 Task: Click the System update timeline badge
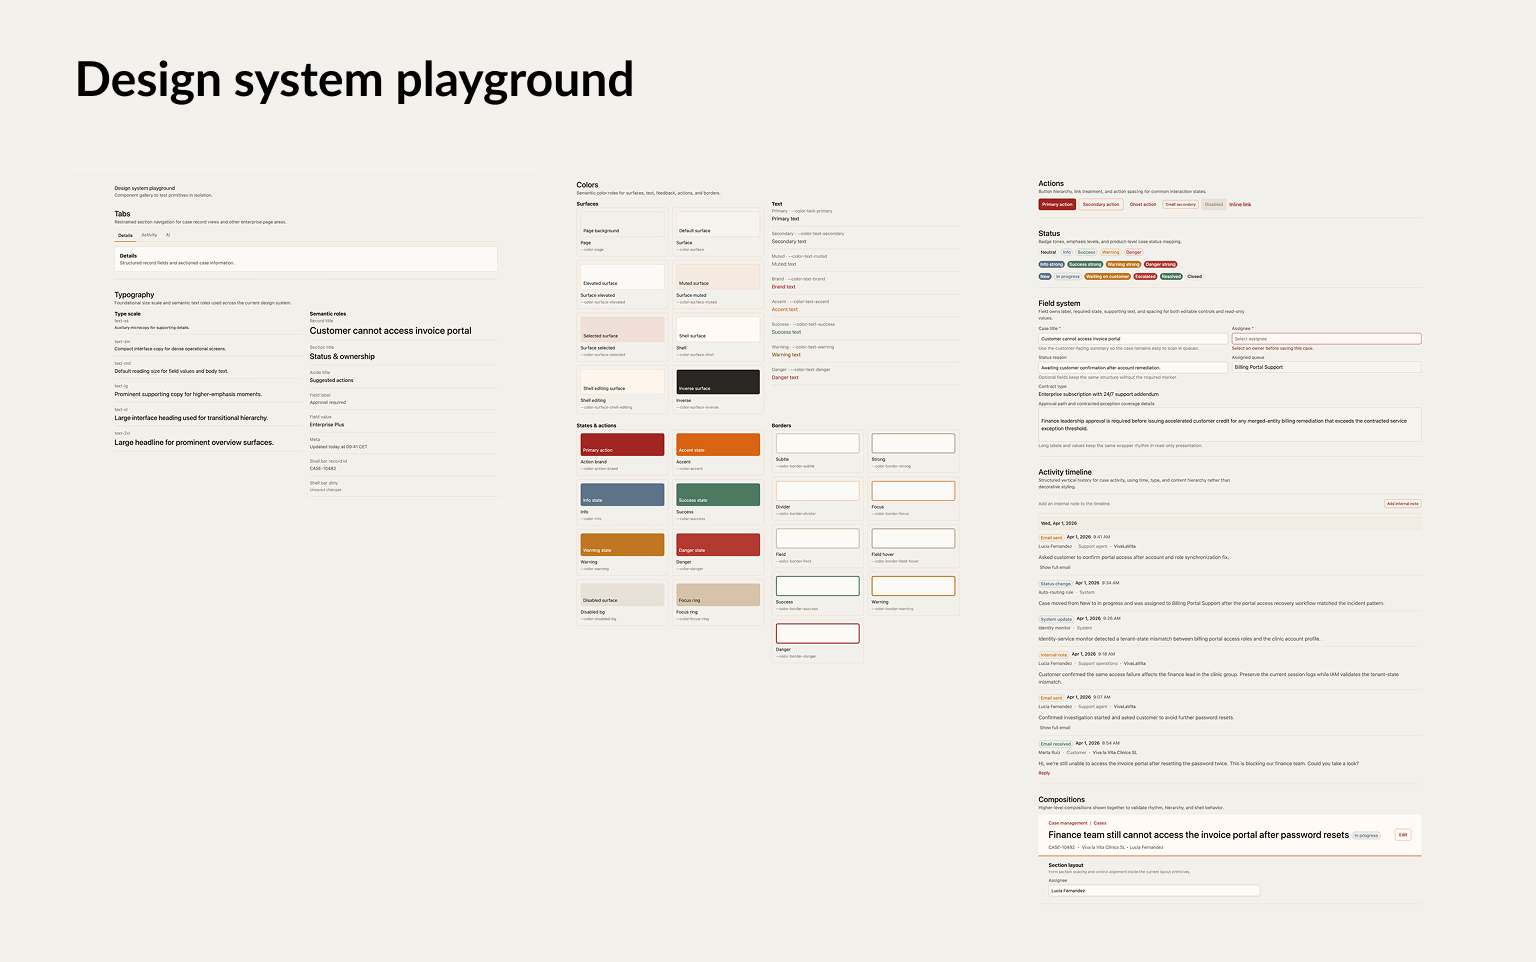pyautogui.click(x=1056, y=619)
